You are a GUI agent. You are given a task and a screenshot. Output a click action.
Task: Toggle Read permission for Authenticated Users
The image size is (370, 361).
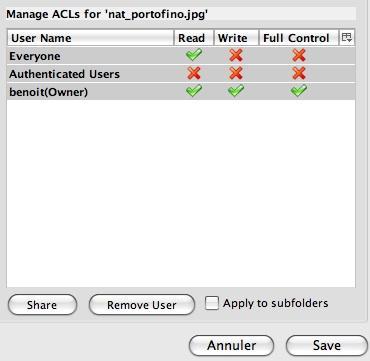pyautogui.click(x=194, y=73)
